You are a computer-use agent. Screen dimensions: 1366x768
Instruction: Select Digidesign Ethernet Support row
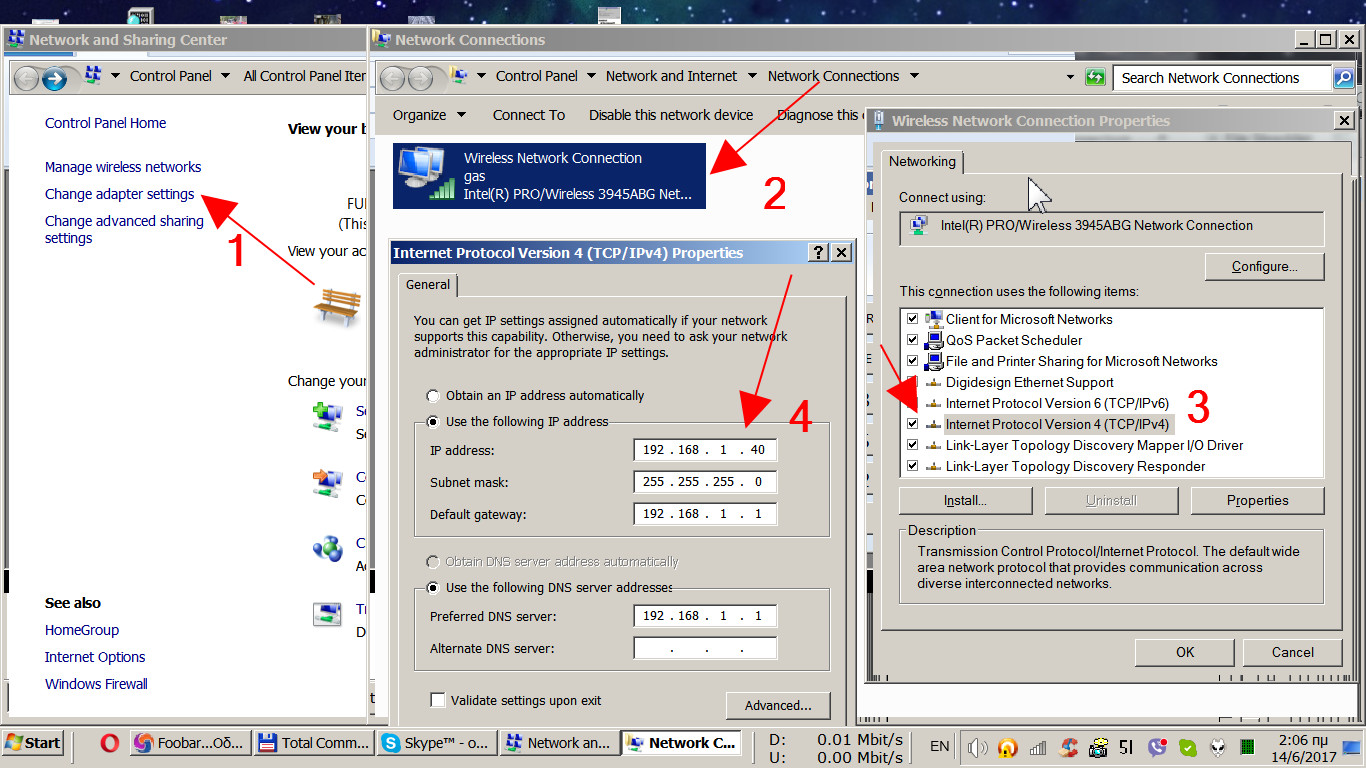(x=1029, y=382)
